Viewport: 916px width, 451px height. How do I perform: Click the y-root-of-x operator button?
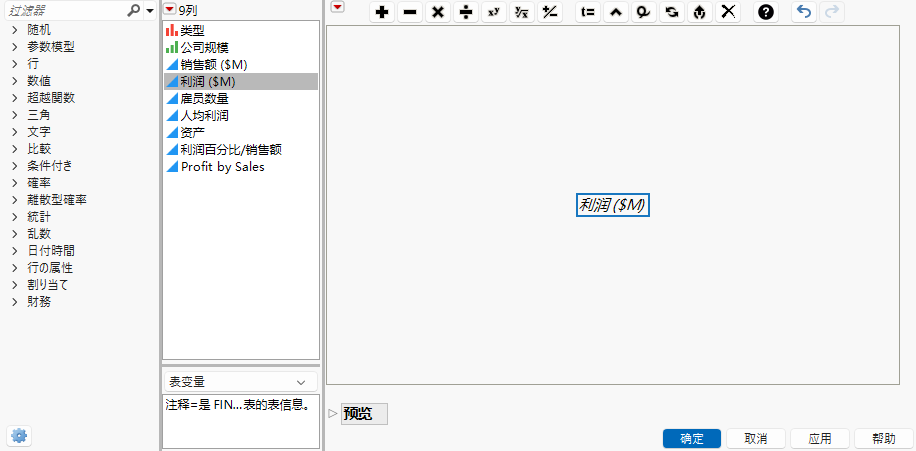tap(522, 12)
